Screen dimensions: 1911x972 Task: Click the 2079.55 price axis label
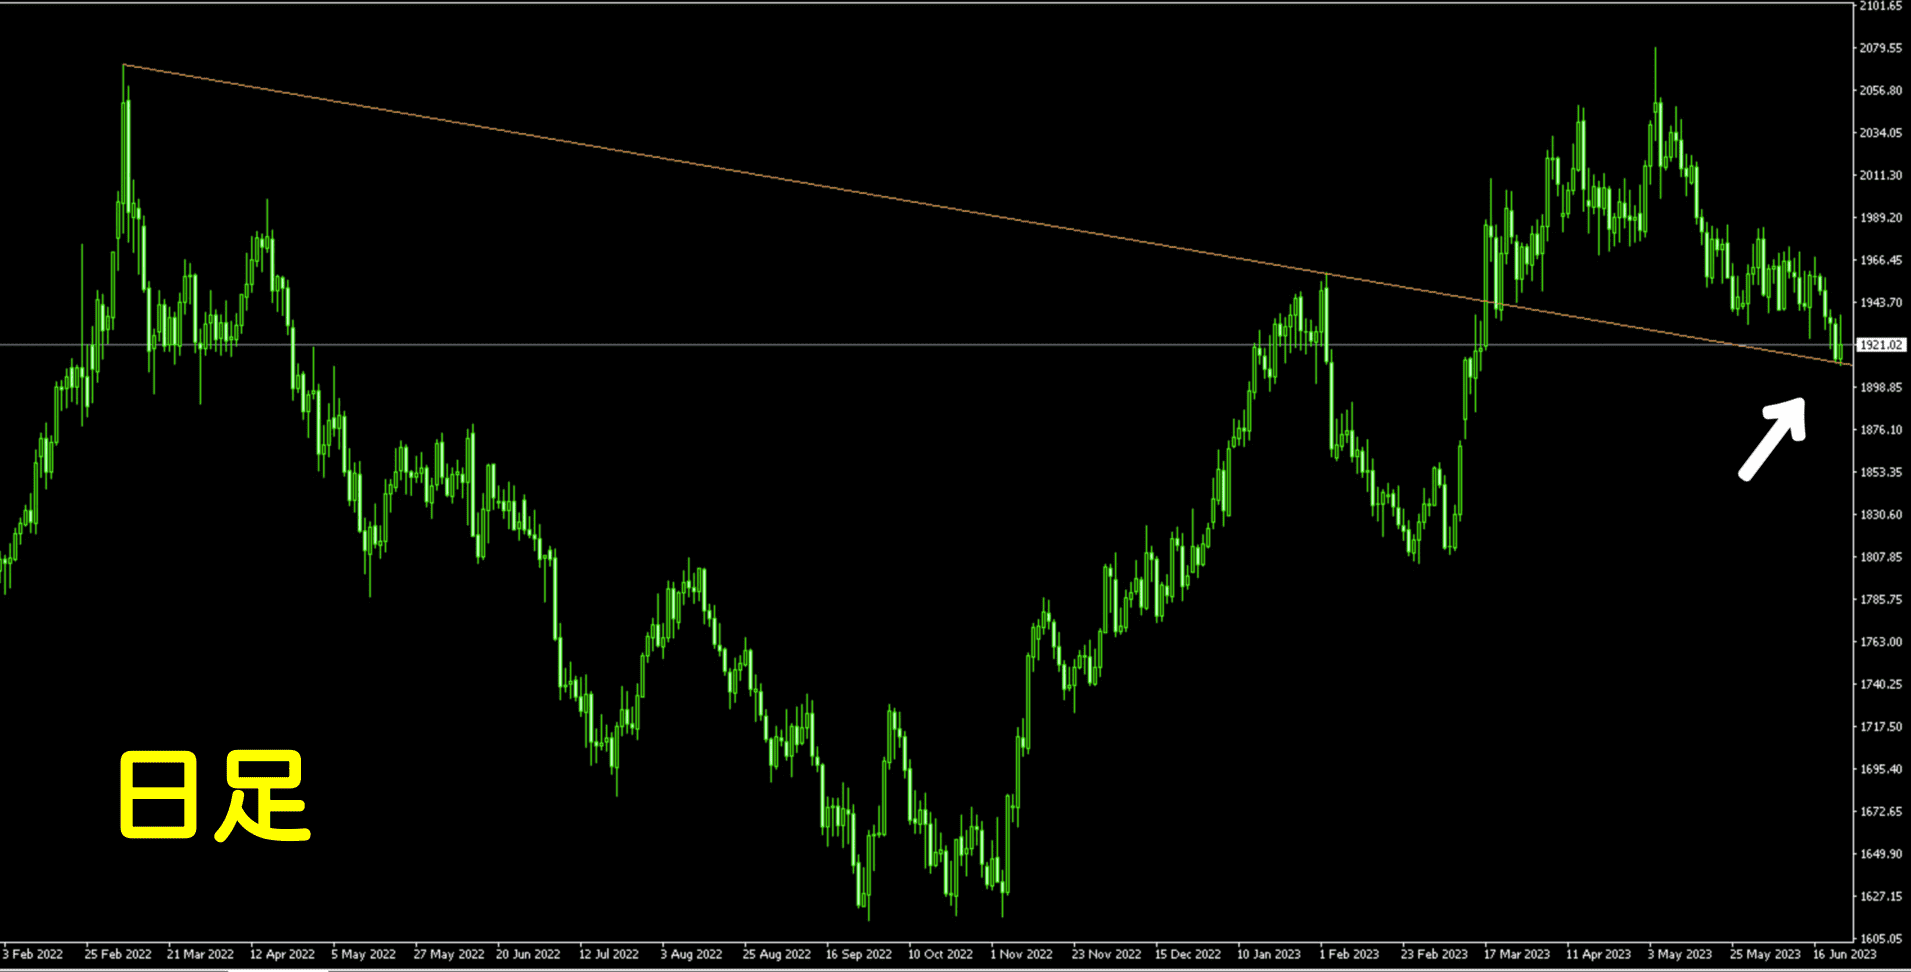[1881, 48]
